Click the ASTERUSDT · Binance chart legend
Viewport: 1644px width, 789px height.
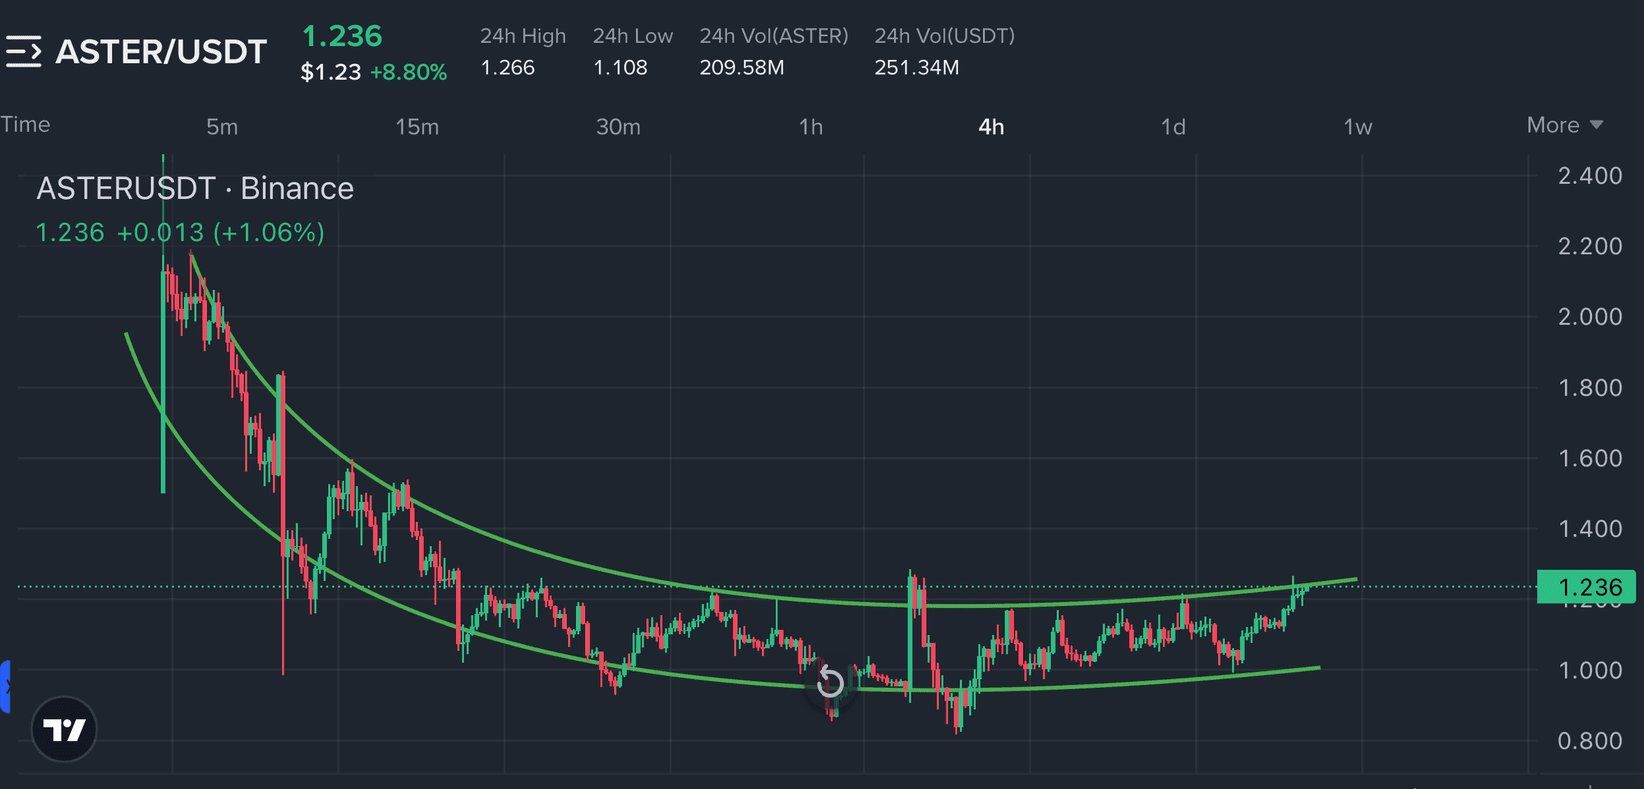[x=195, y=188]
